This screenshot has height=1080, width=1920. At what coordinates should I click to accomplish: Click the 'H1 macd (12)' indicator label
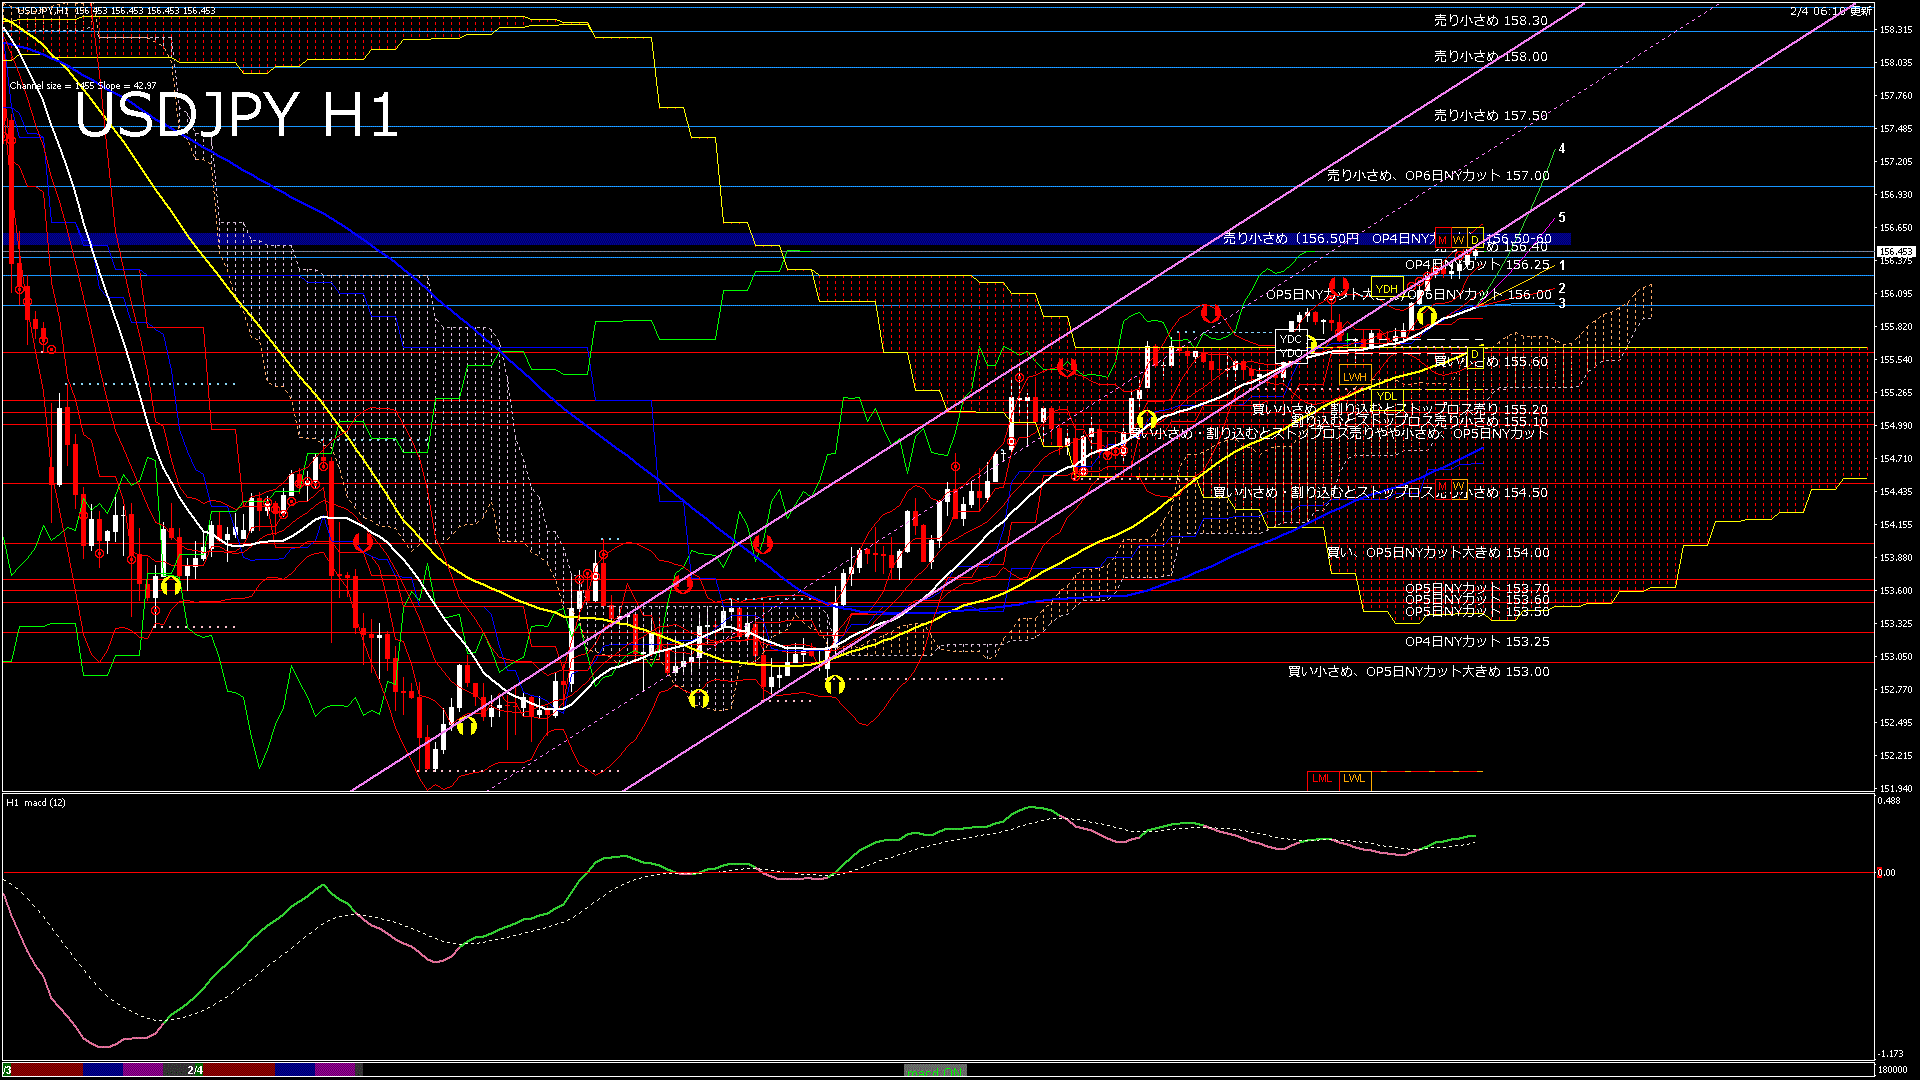tap(36, 802)
